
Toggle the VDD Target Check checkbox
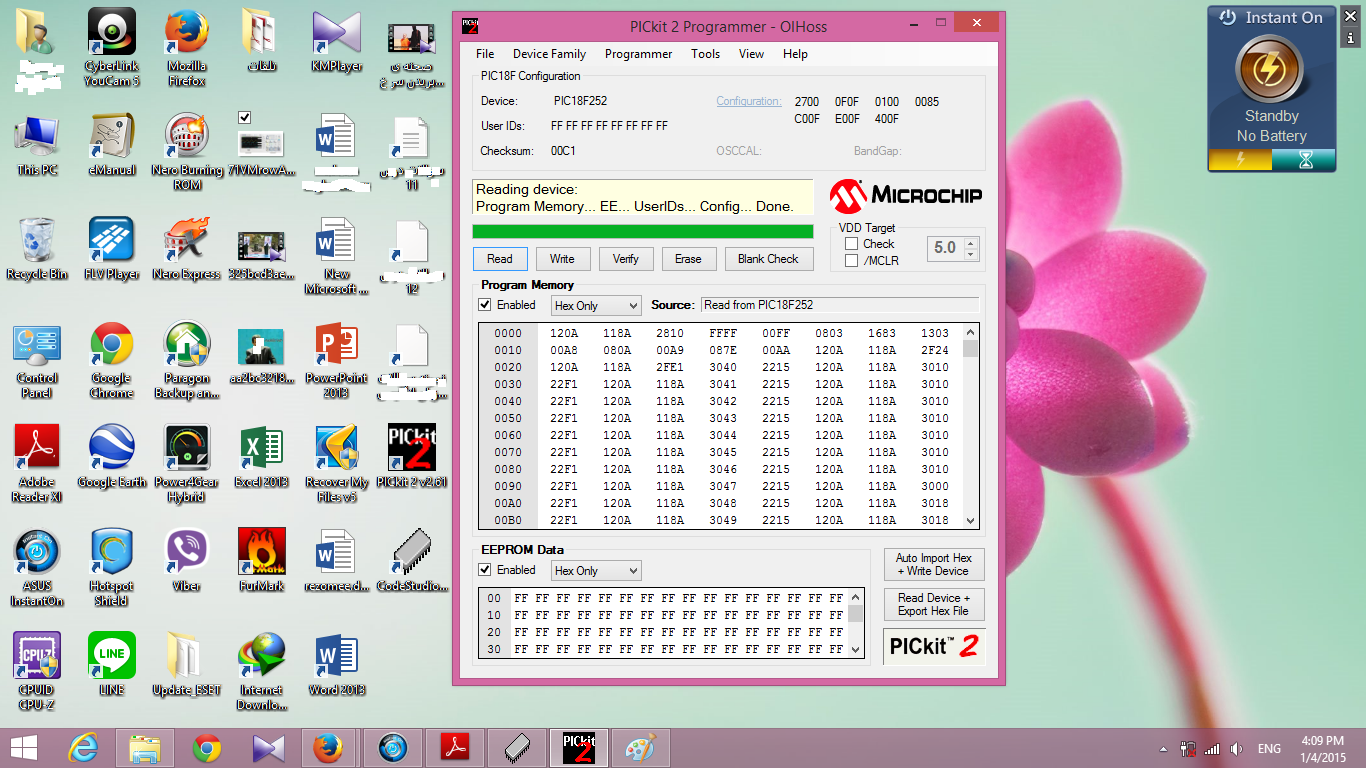tap(852, 244)
